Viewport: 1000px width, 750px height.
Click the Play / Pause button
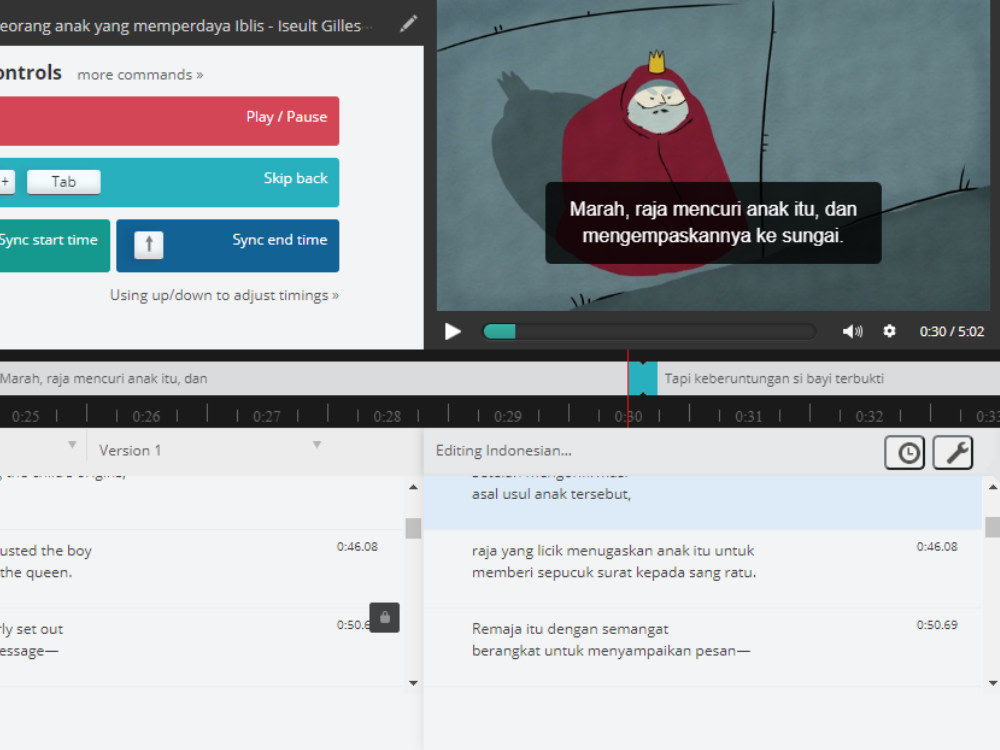point(169,121)
